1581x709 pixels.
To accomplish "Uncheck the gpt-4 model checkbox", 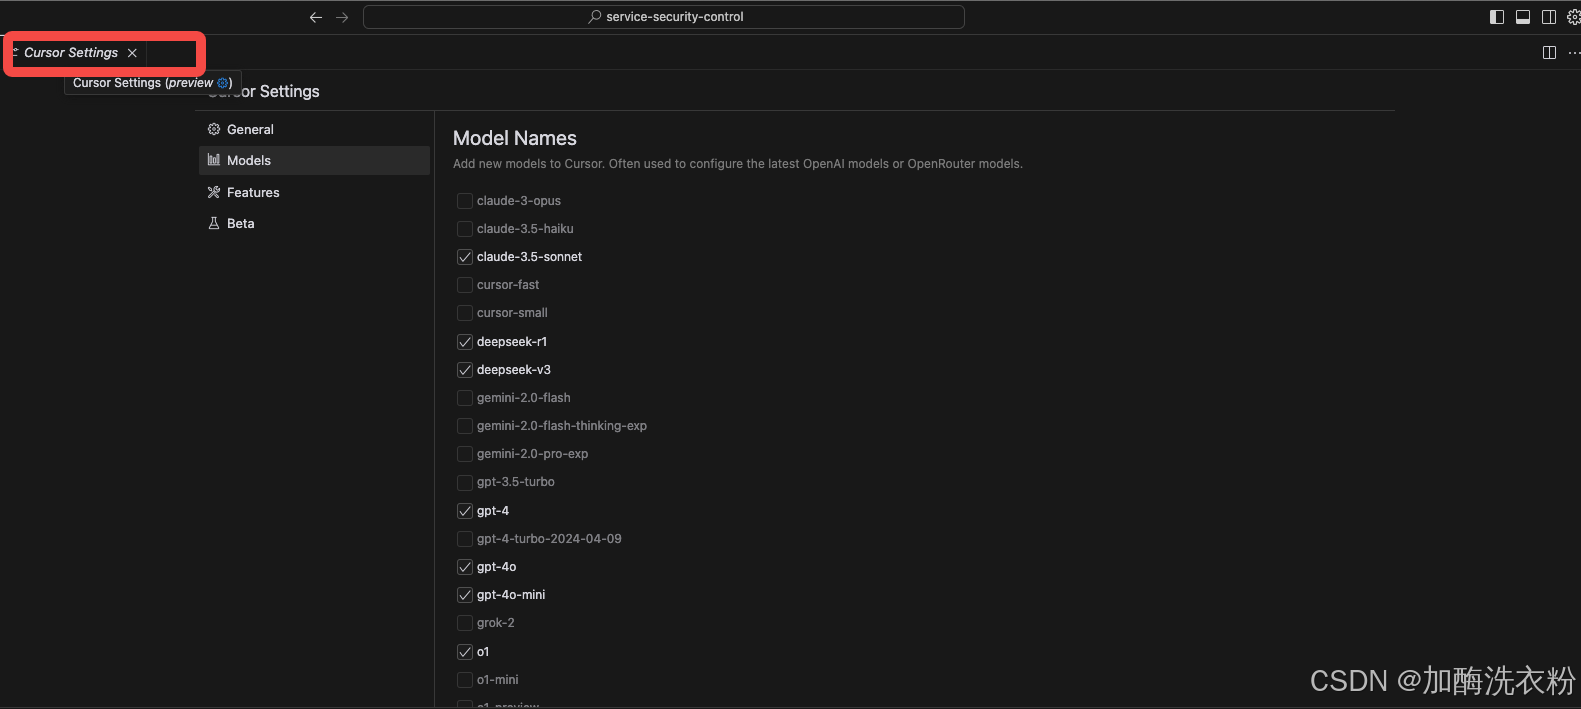I will coord(465,511).
